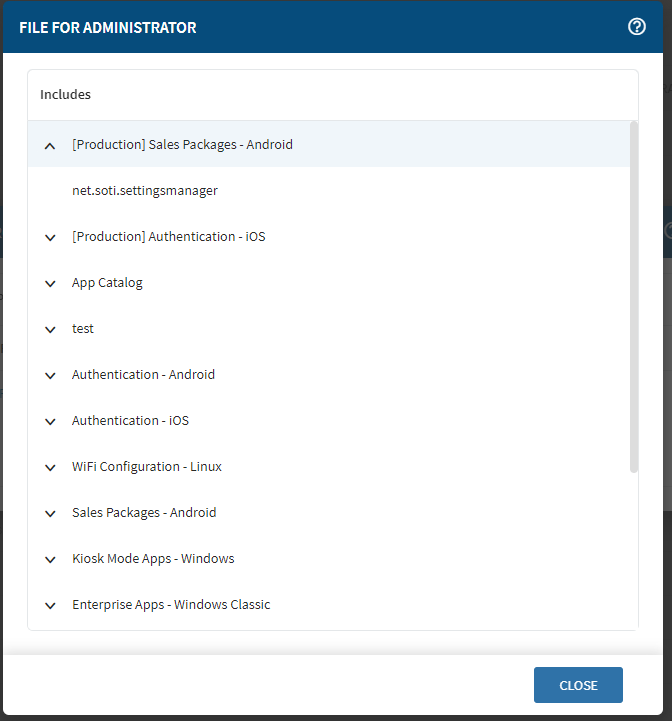
Task: Click the Enterprise Apps - Windows Classic label
Action: click(x=171, y=605)
